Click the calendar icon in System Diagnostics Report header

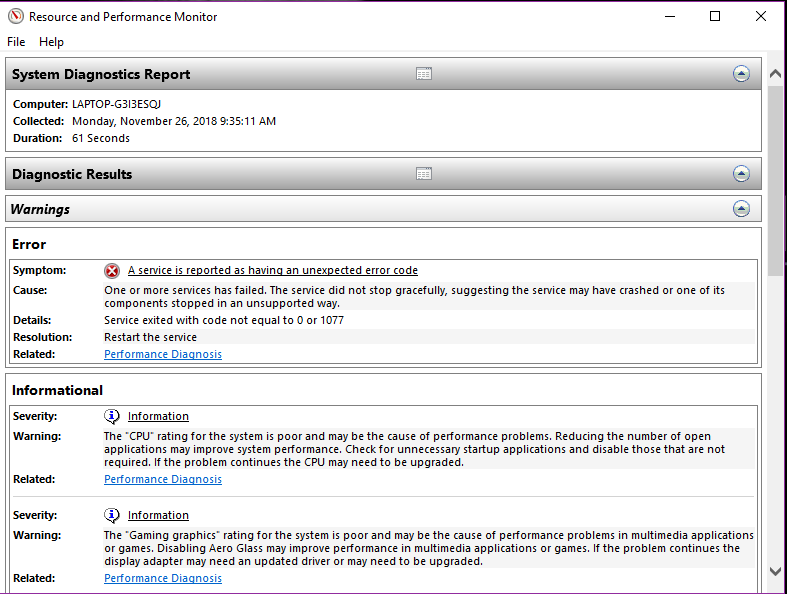pos(424,74)
